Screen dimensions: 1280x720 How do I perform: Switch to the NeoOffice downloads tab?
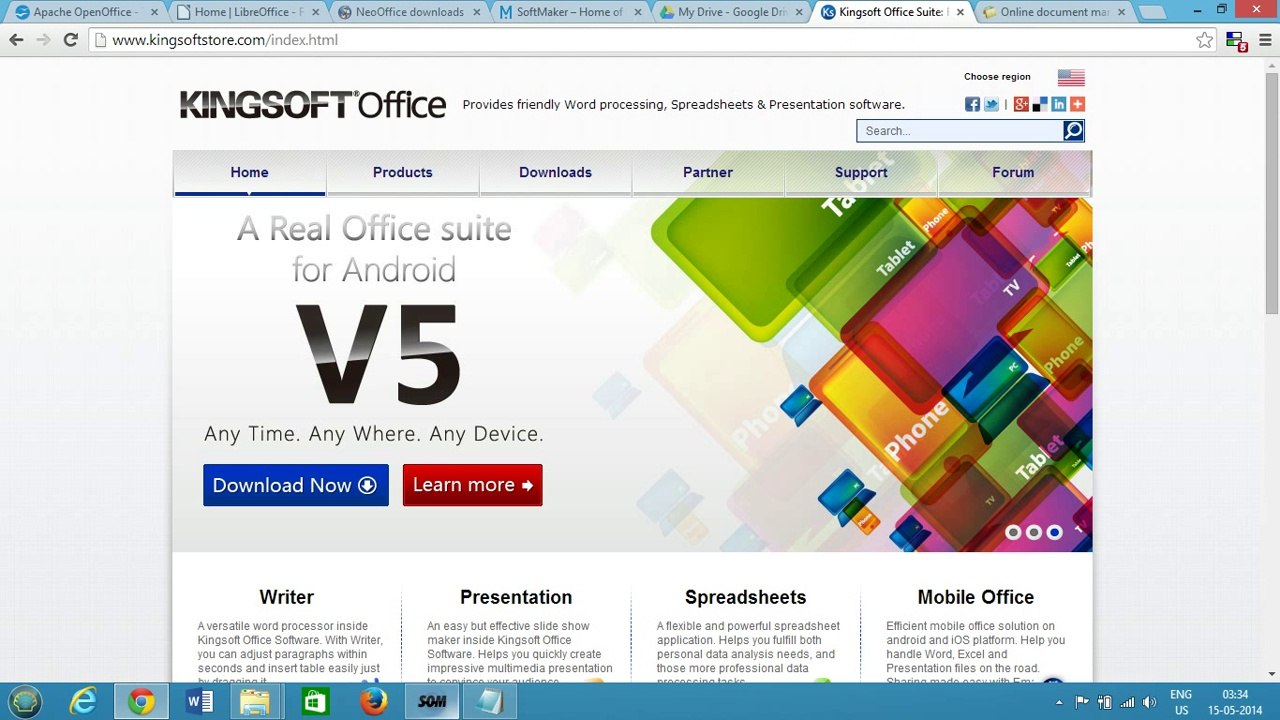(x=408, y=12)
